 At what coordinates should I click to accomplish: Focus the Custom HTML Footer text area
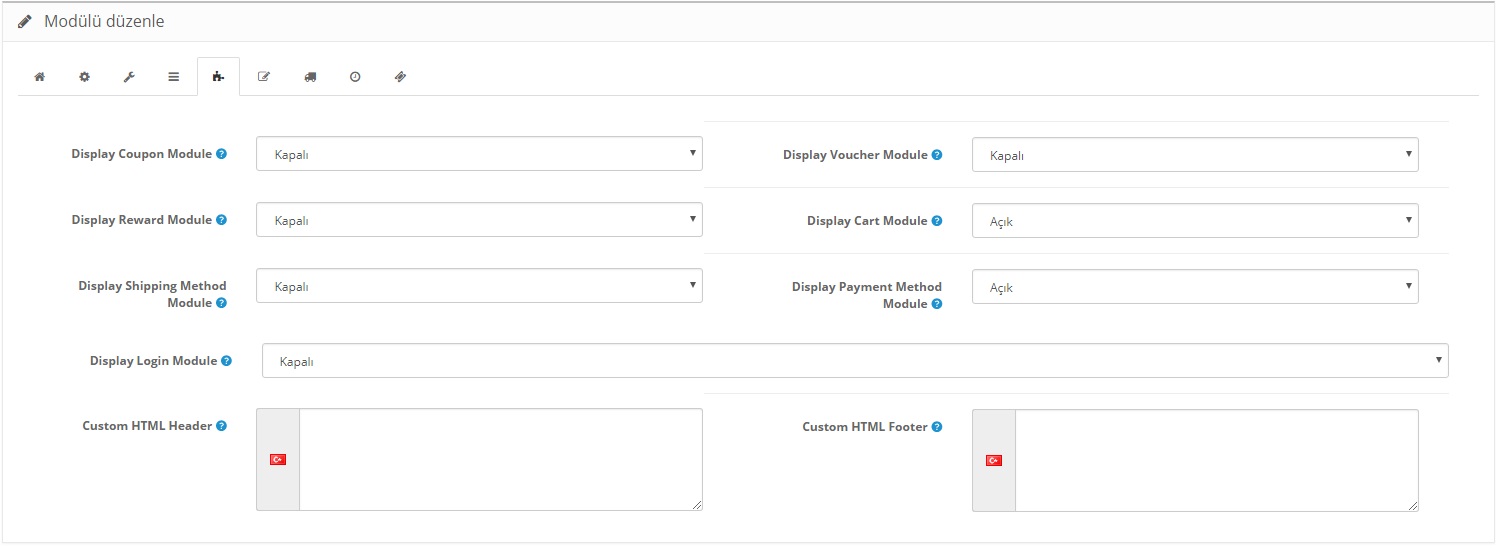1217,461
